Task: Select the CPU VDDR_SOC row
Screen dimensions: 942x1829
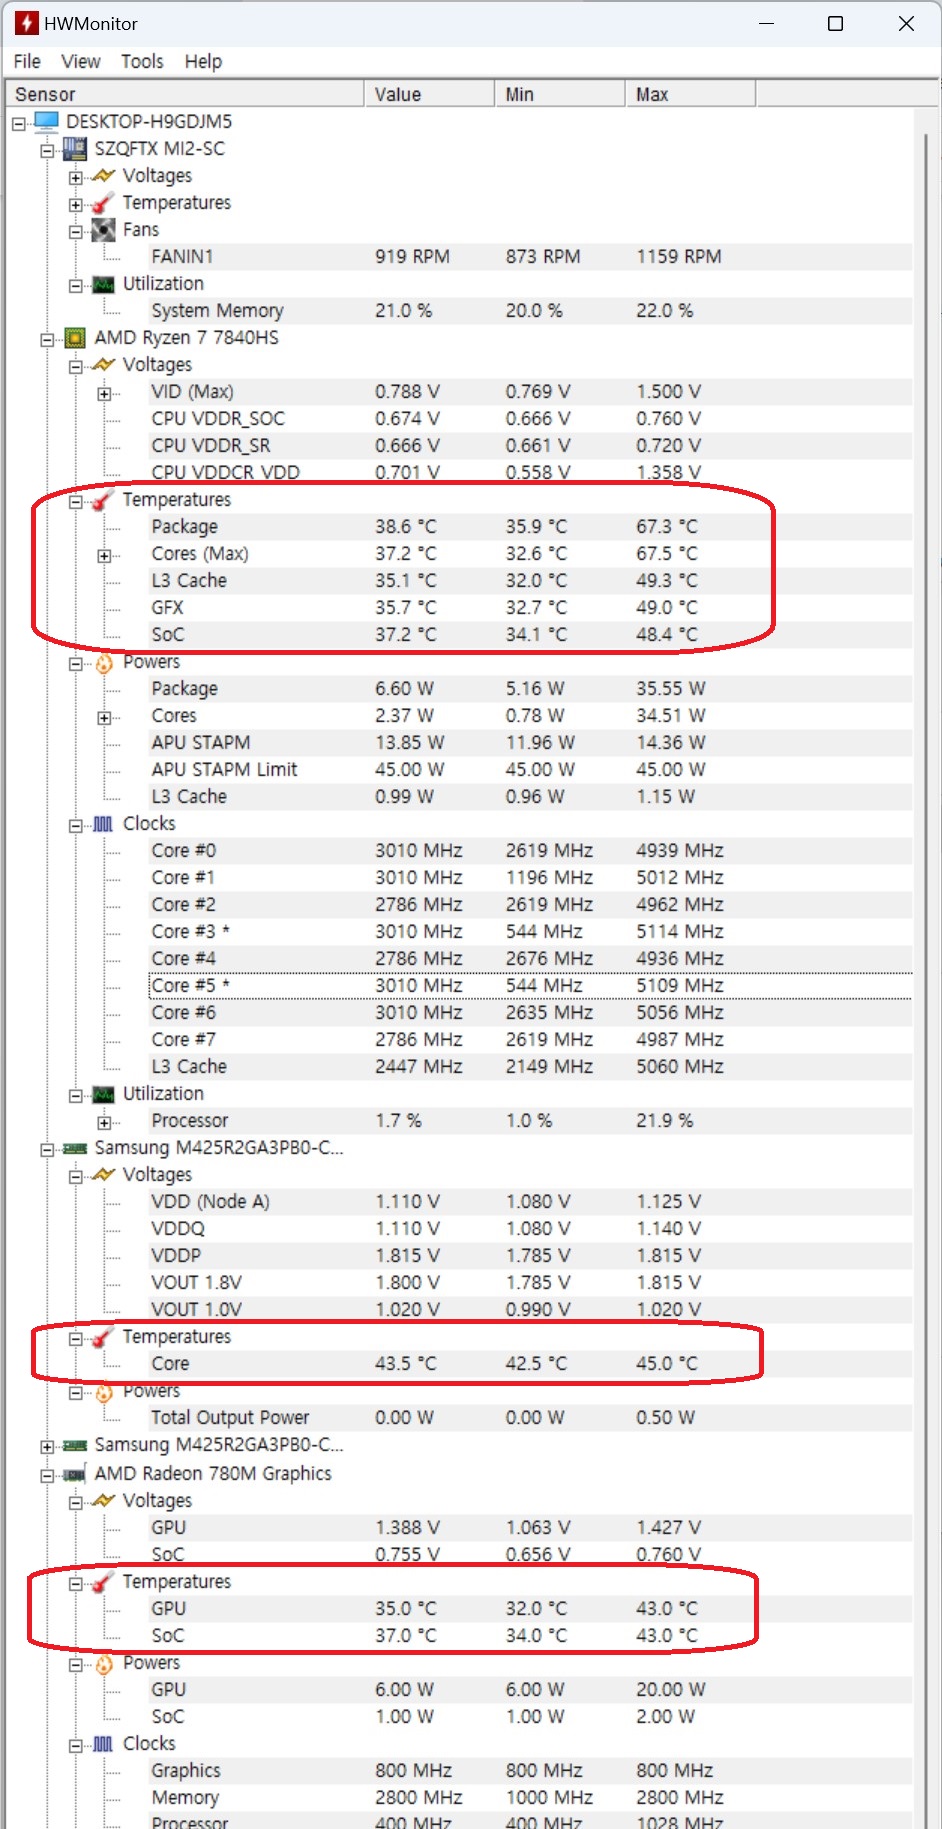Action: point(530,419)
